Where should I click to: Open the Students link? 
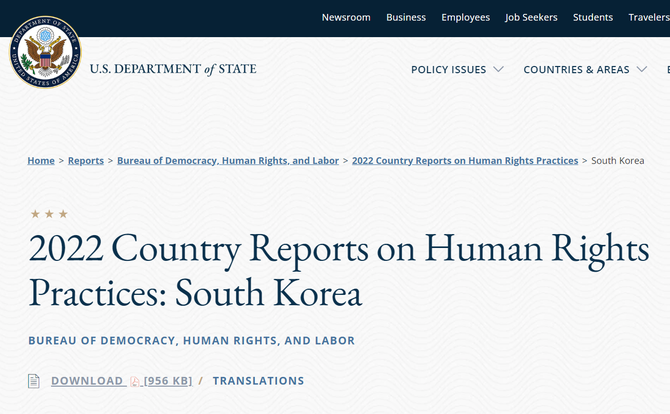point(593,17)
